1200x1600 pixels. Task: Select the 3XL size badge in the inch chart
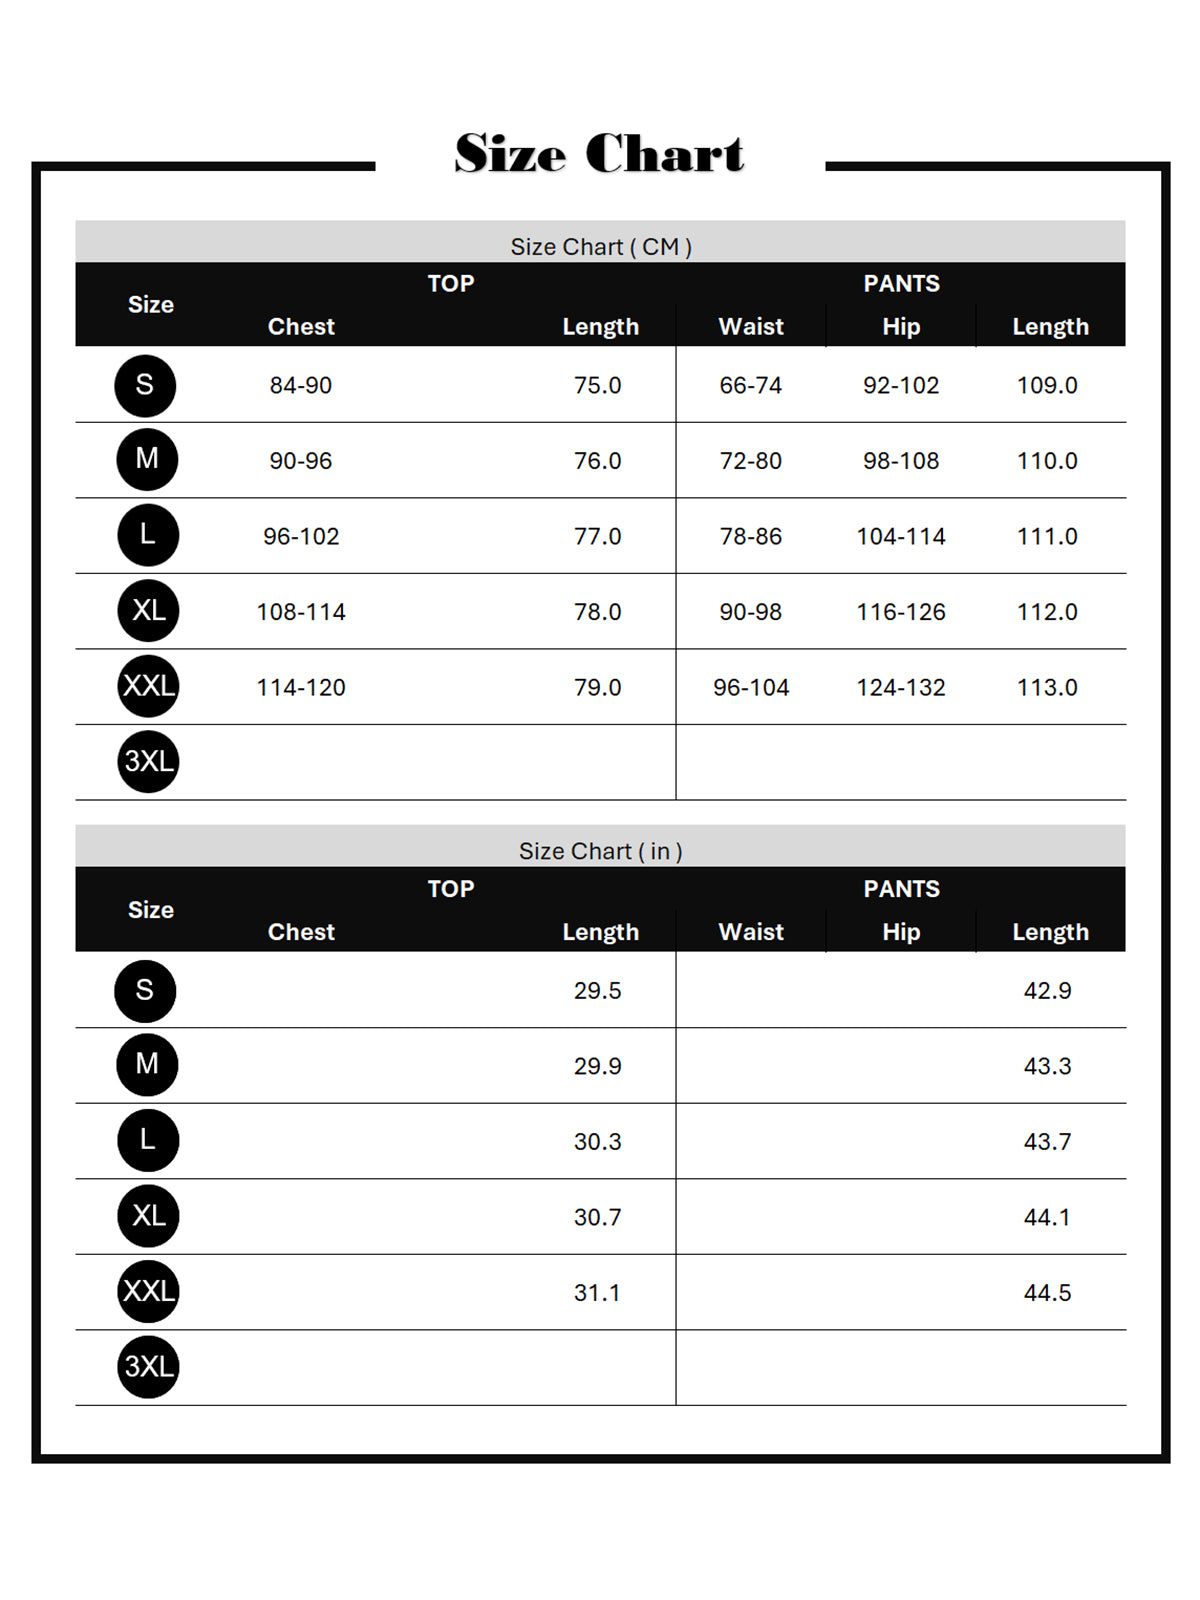tap(148, 1367)
